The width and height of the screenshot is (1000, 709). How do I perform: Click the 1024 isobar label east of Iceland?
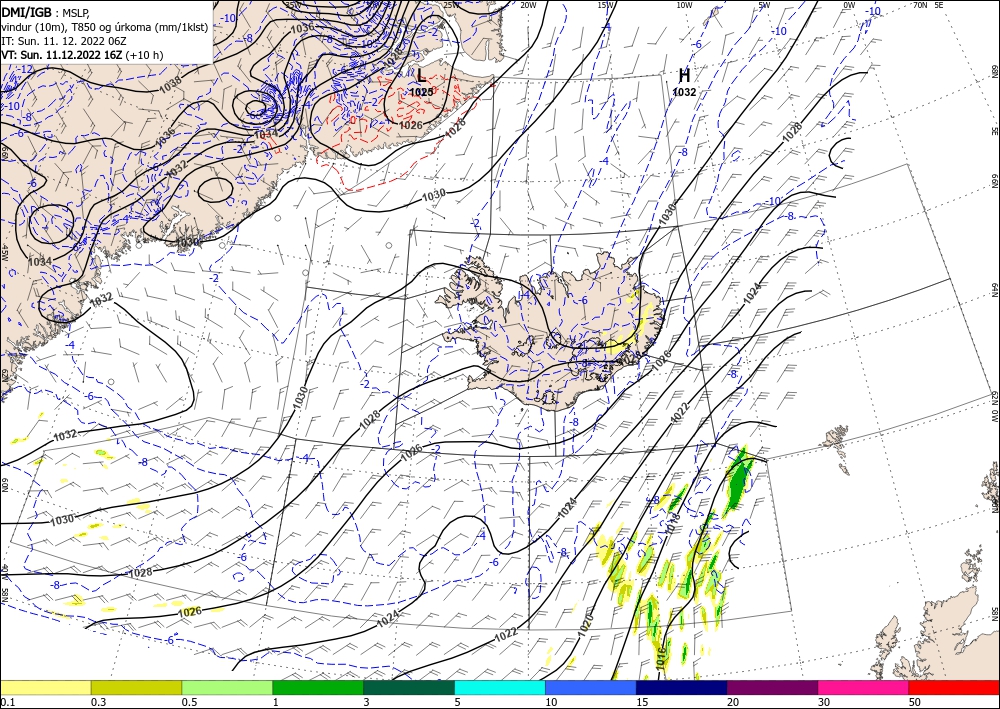tap(753, 293)
